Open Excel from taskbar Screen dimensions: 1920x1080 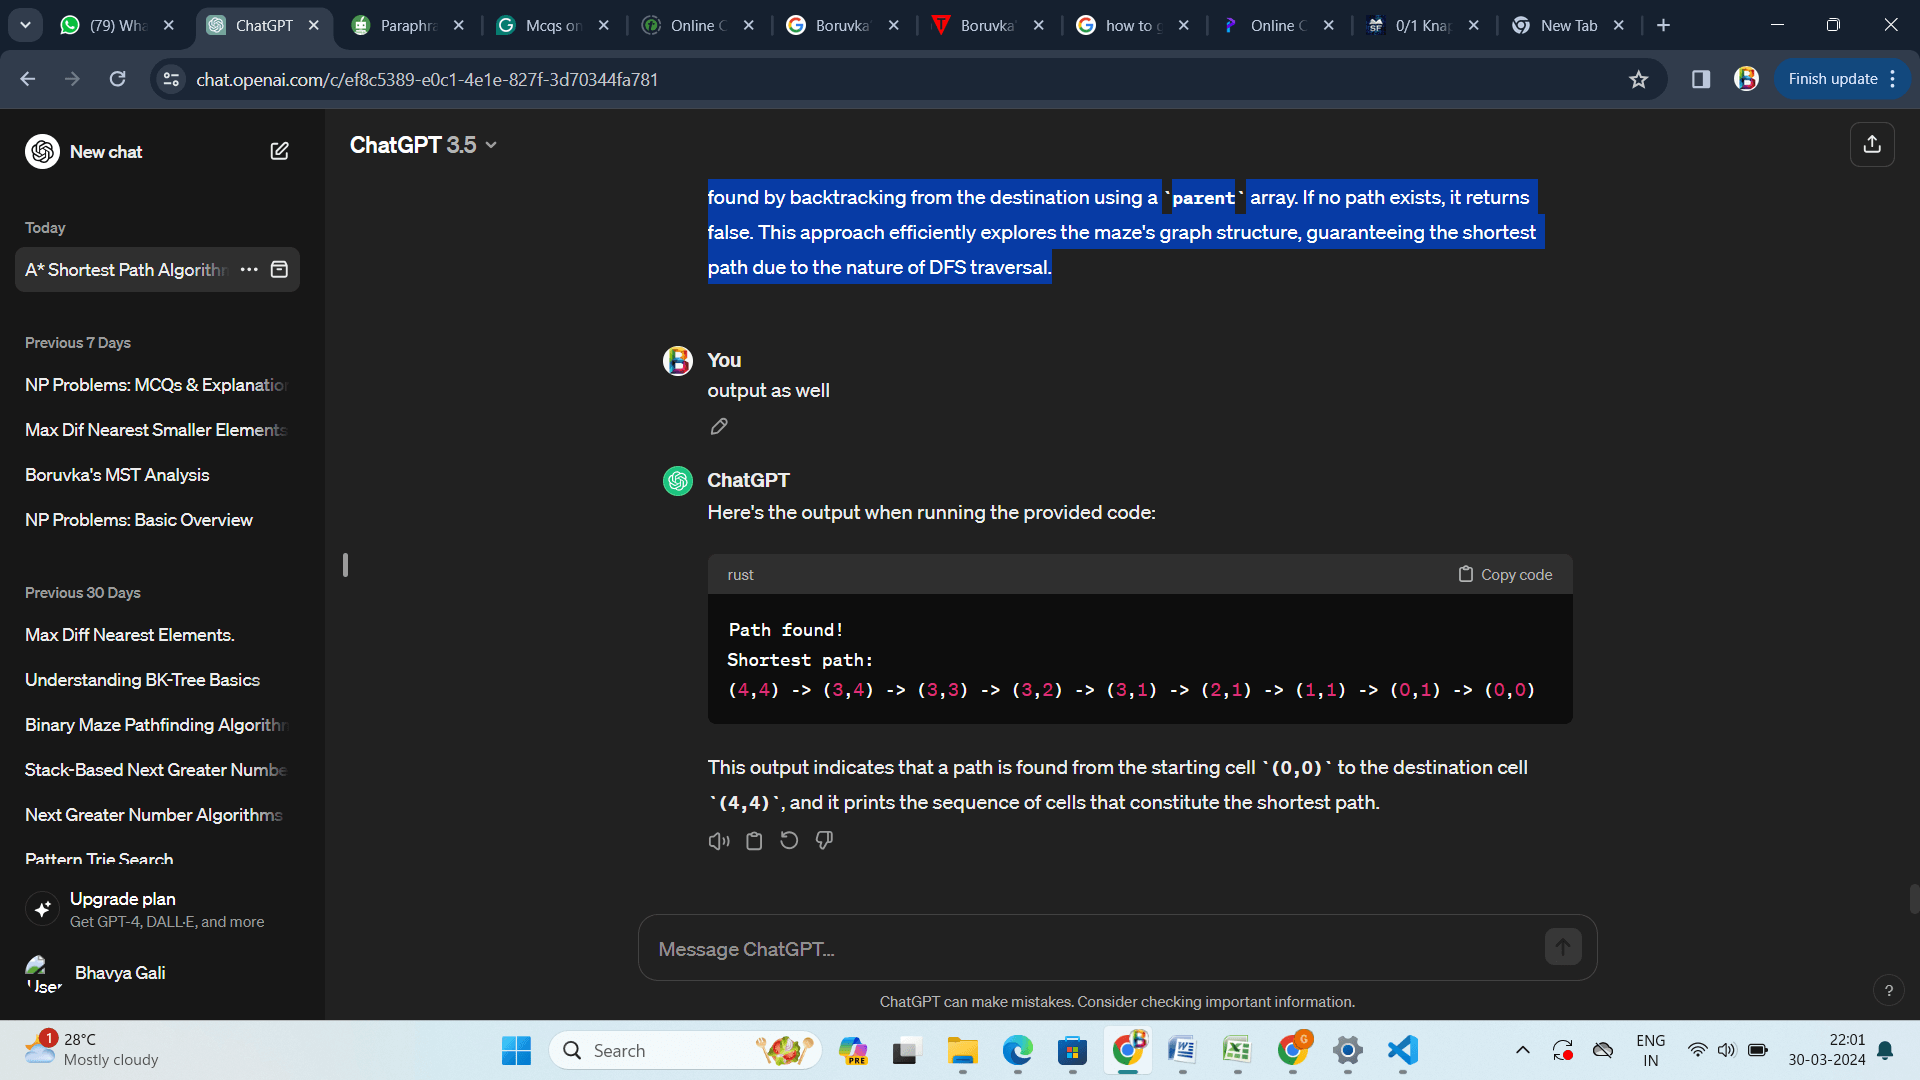pos(1237,1050)
